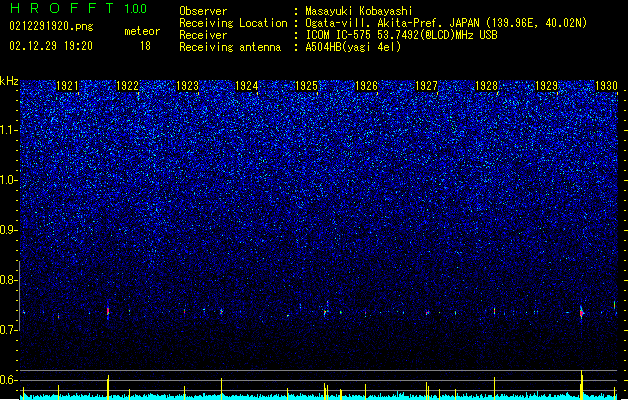Click the 0.9 kHz frequency tick label

tap(9, 230)
